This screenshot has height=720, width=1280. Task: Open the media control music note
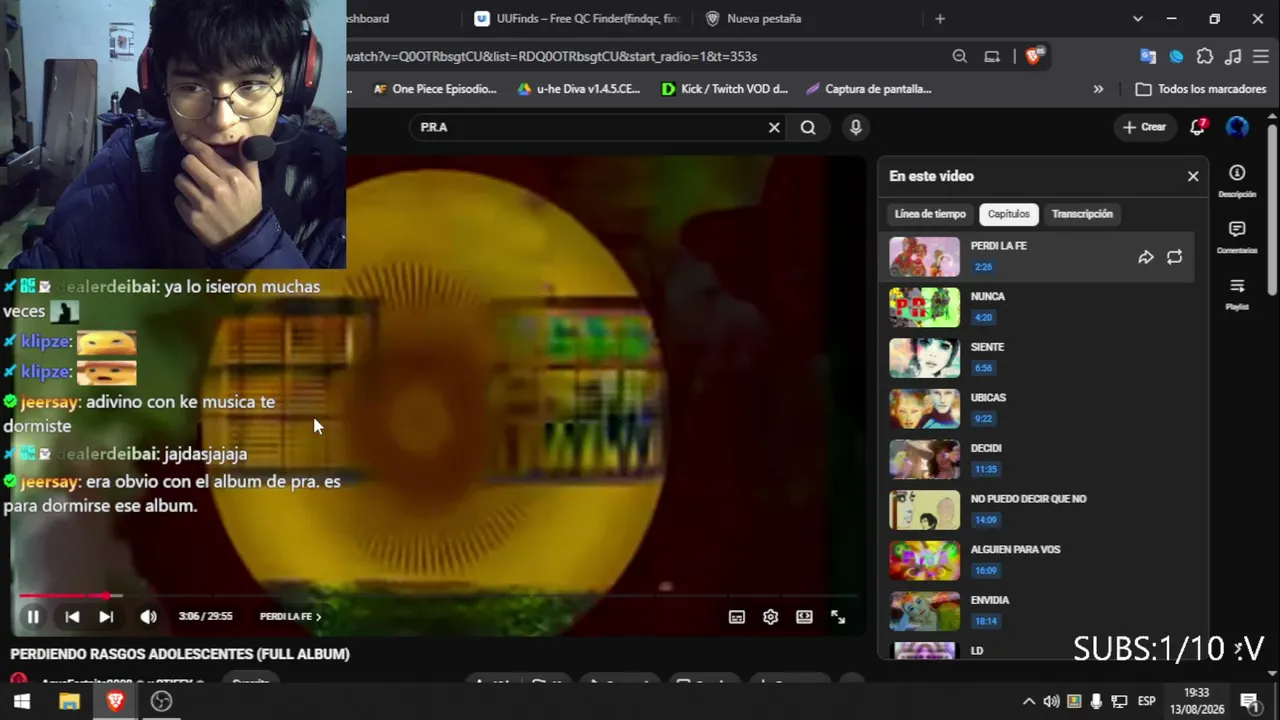click(x=1233, y=56)
